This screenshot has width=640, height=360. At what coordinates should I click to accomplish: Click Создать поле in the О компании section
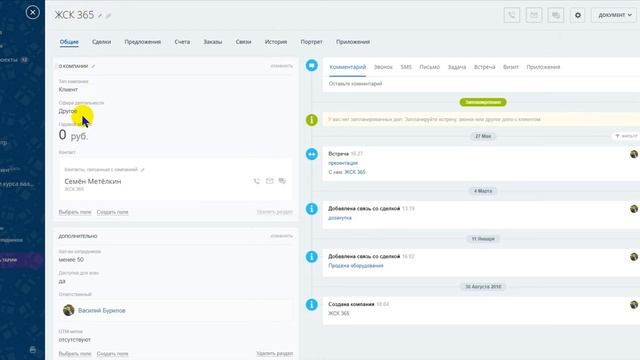(112, 212)
